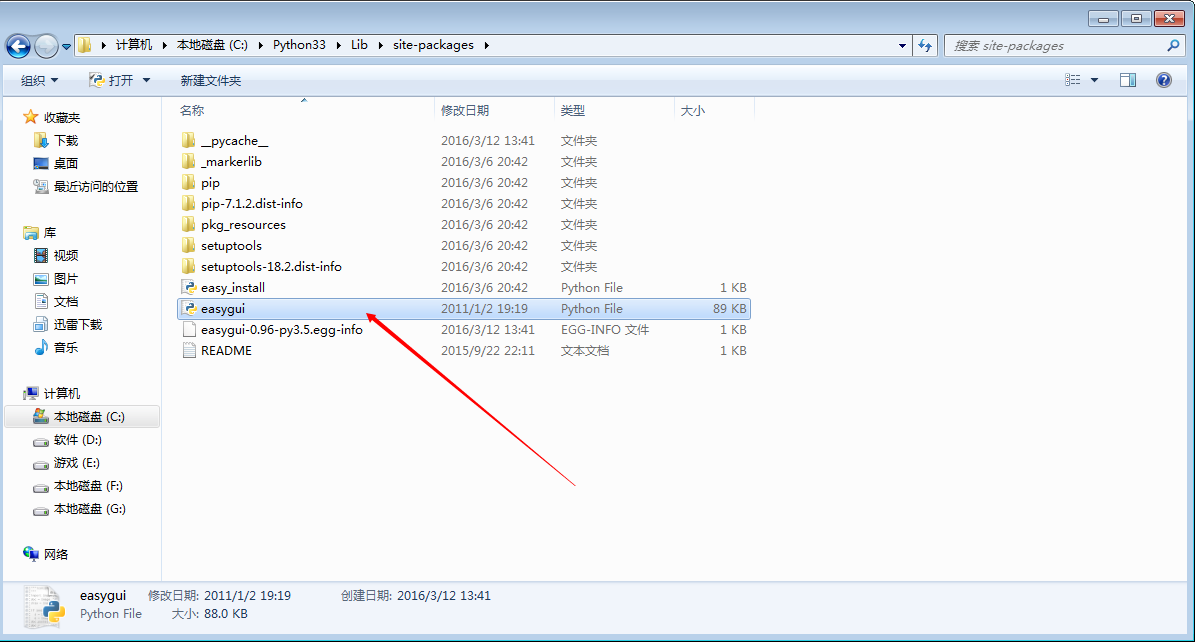Viewport: 1195px width, 642px height.
Task: Expand the view options dropdown arrow
Action: pyautogui.click(x=1094, y=80)
